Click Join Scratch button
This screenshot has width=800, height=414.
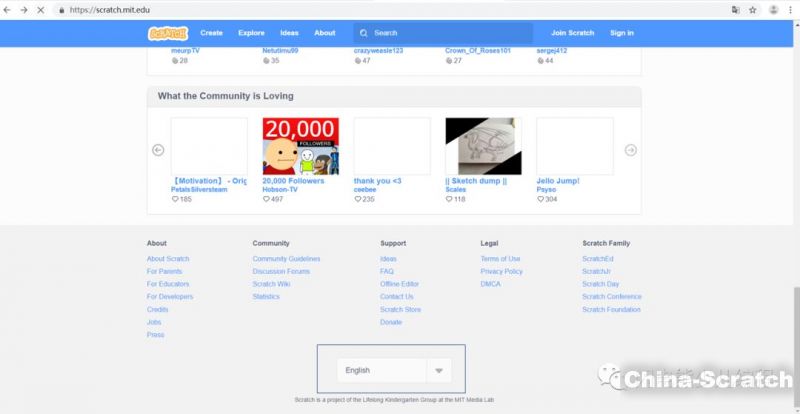(572, 33)
